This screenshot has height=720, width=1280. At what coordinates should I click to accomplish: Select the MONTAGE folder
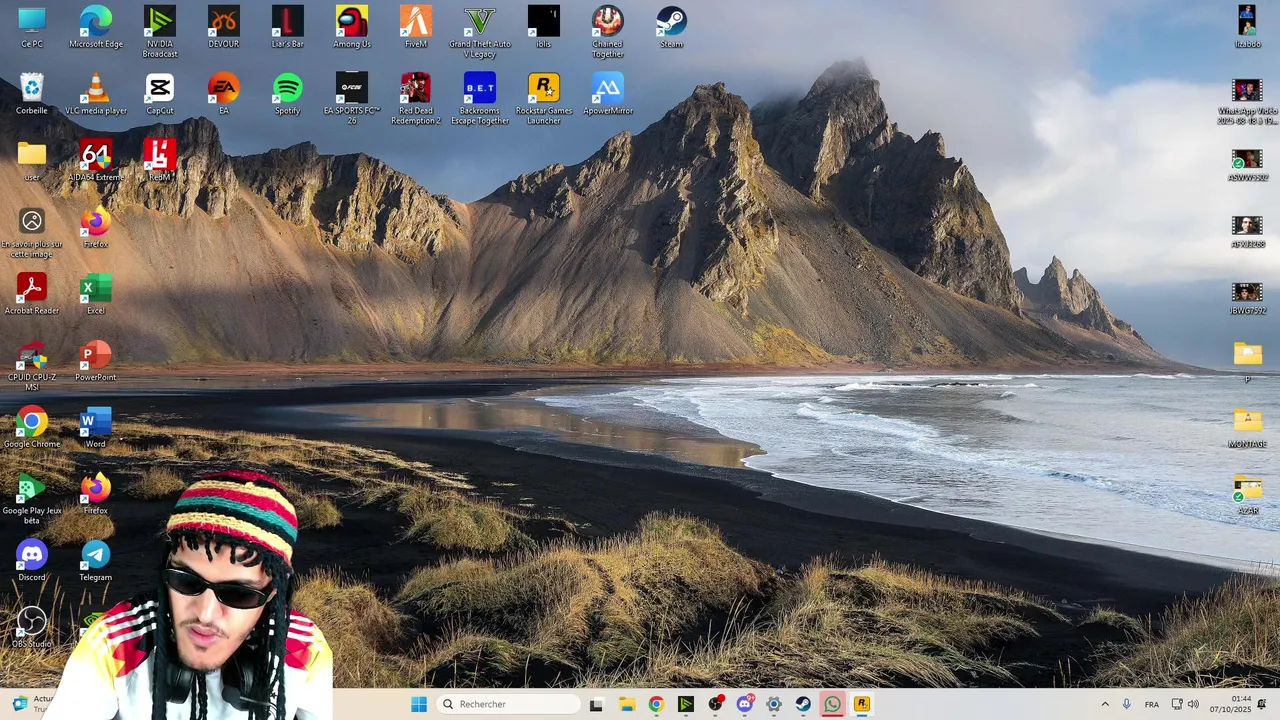click(x=1247, y=428)
